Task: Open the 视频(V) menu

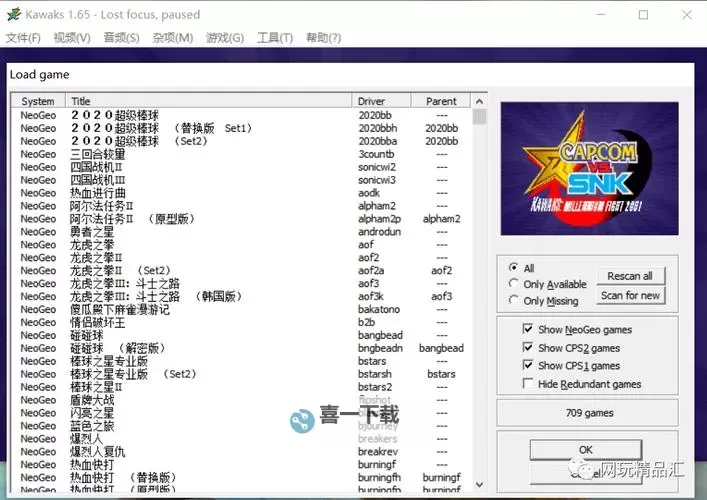Action: tap(72, 38)
